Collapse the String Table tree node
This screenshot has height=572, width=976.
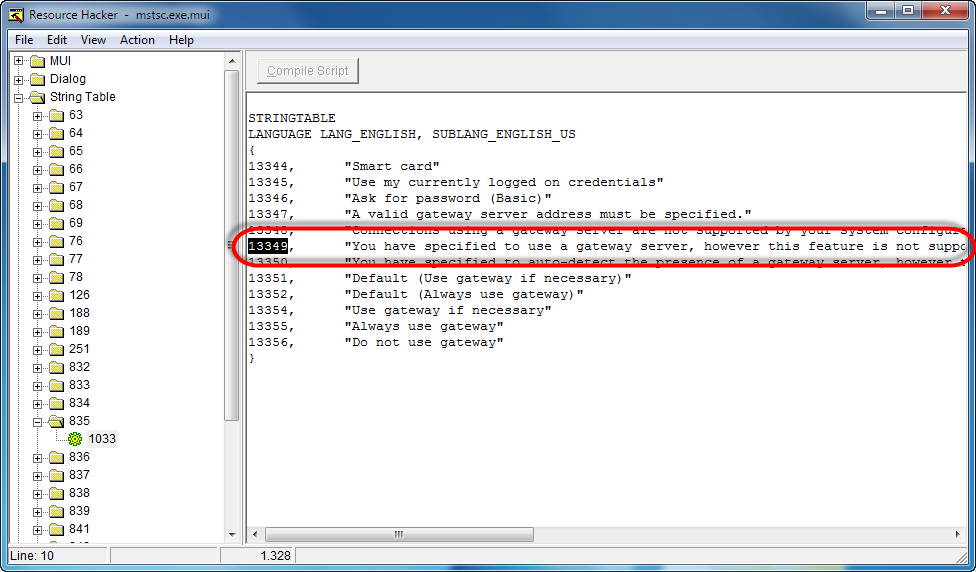18,98
